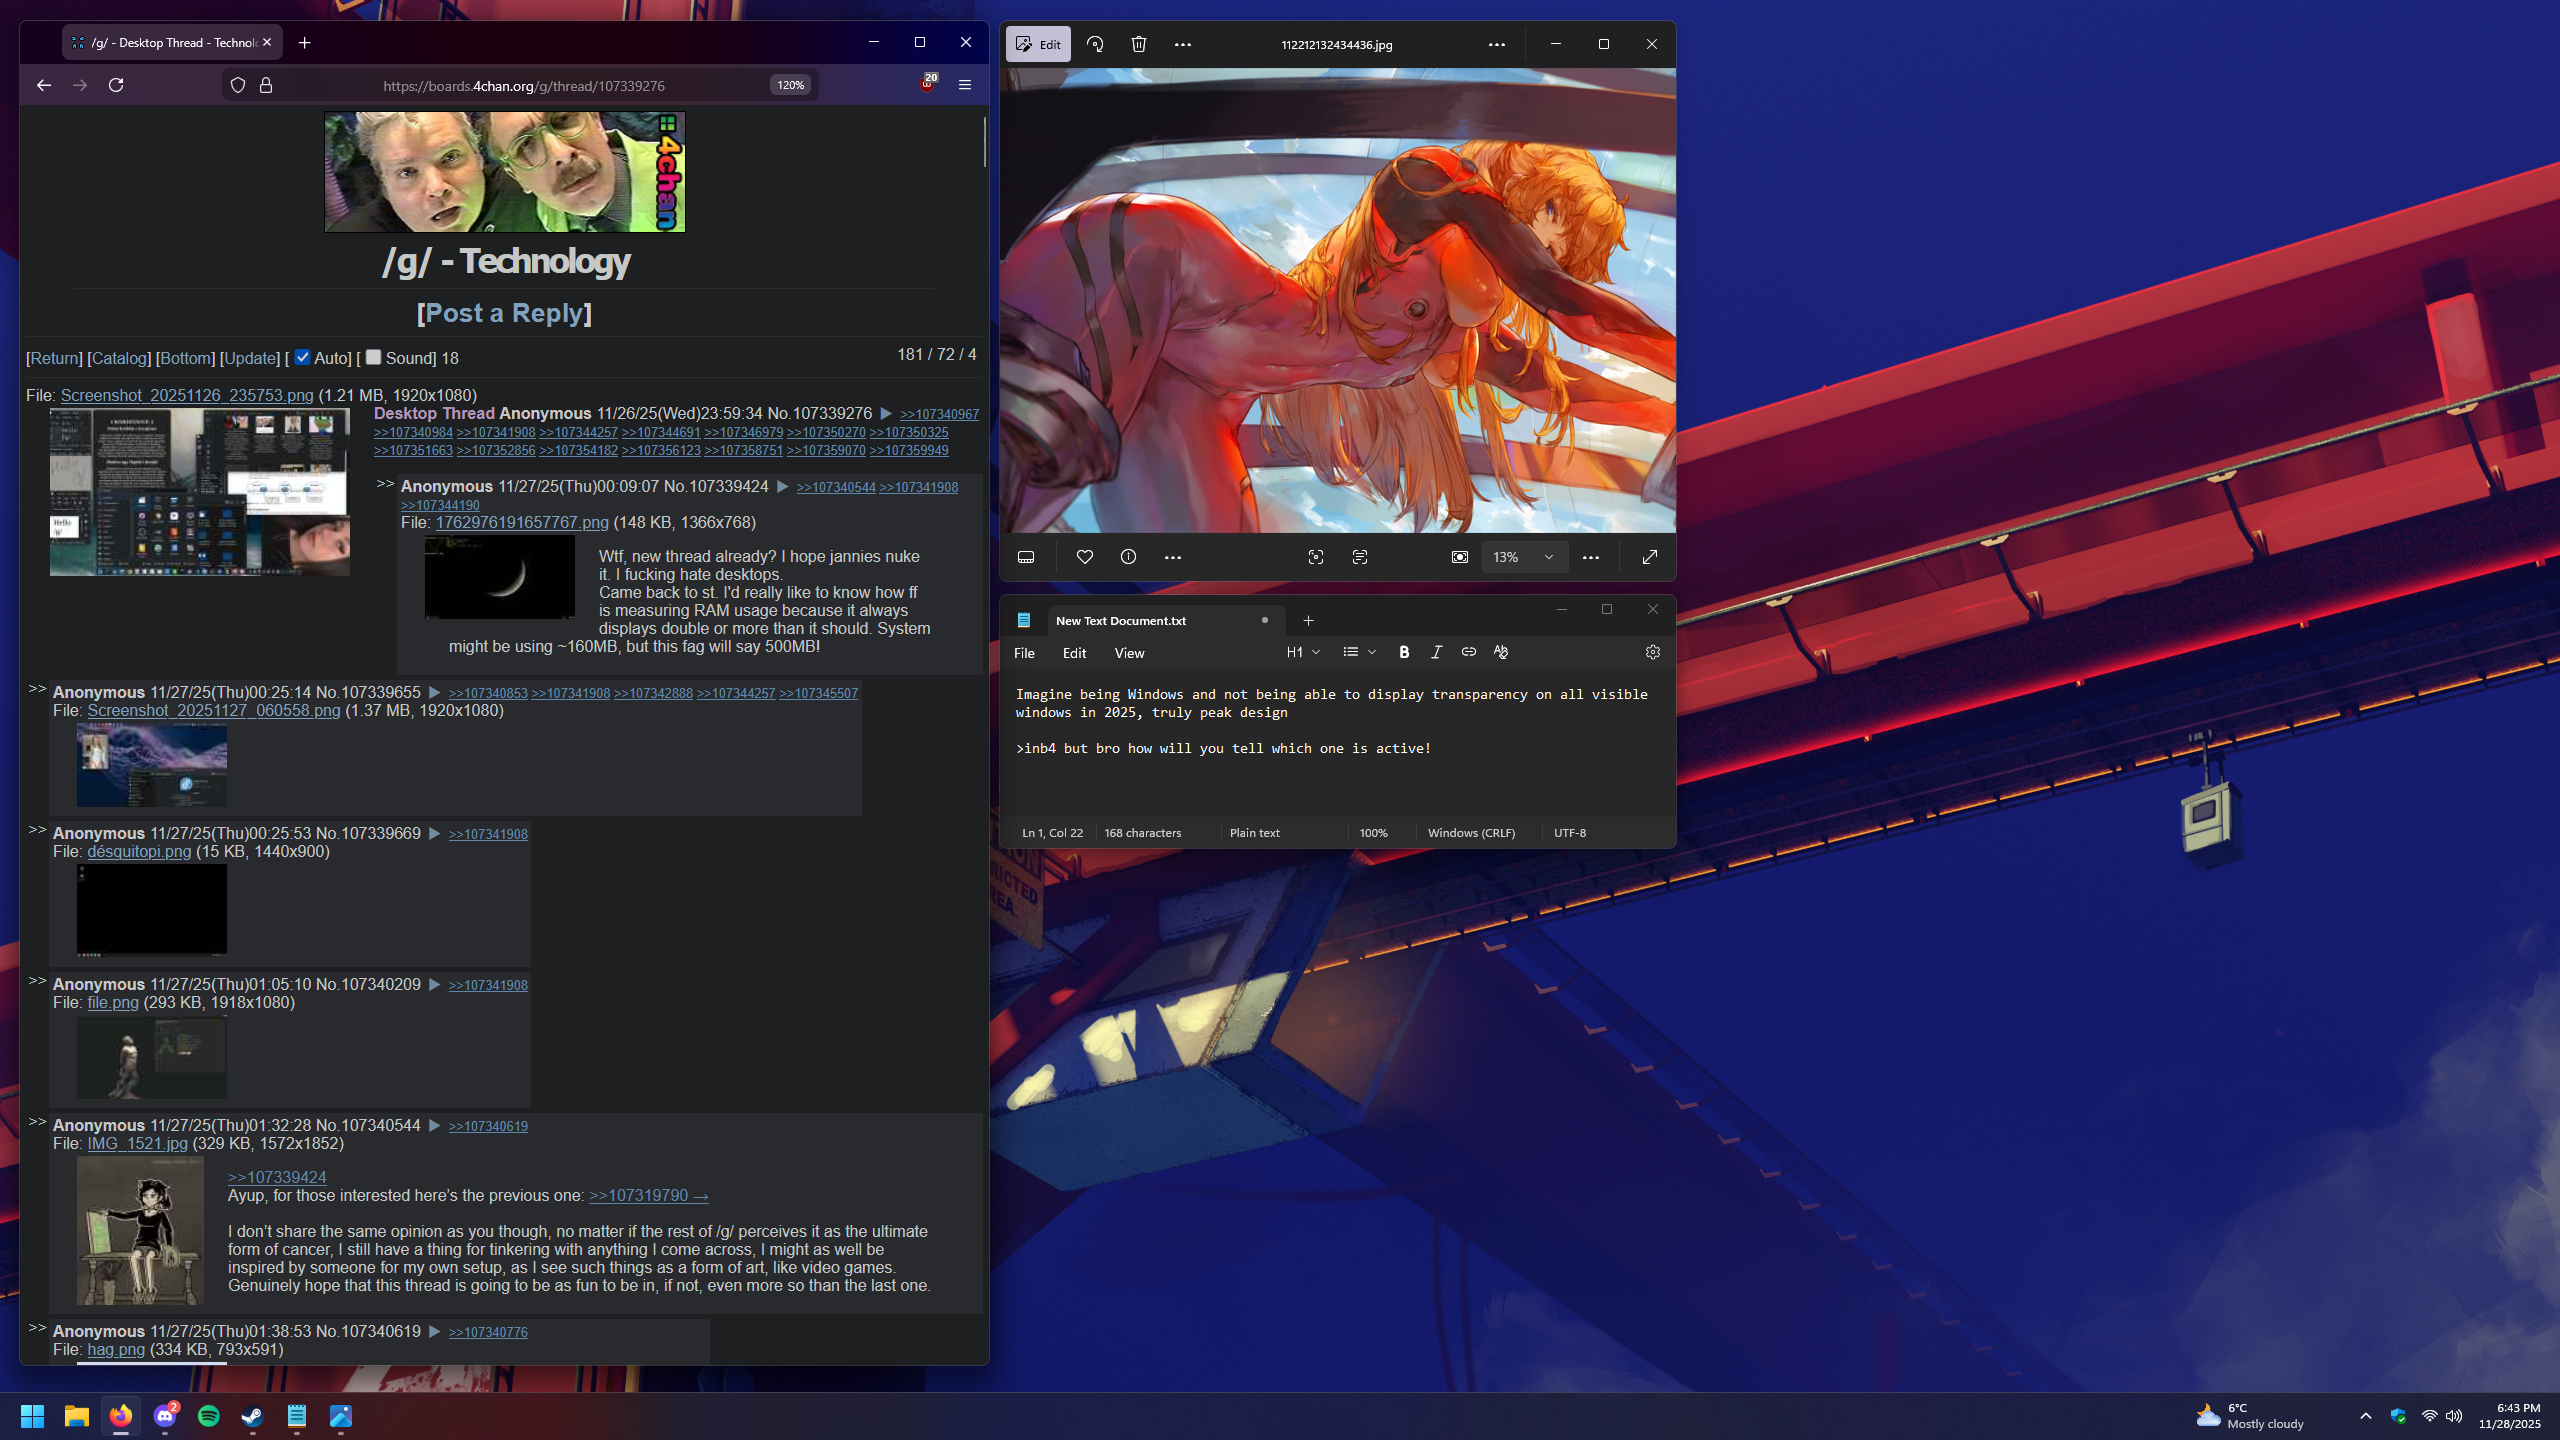Enable the Sound checkbox

pos(373,357)
